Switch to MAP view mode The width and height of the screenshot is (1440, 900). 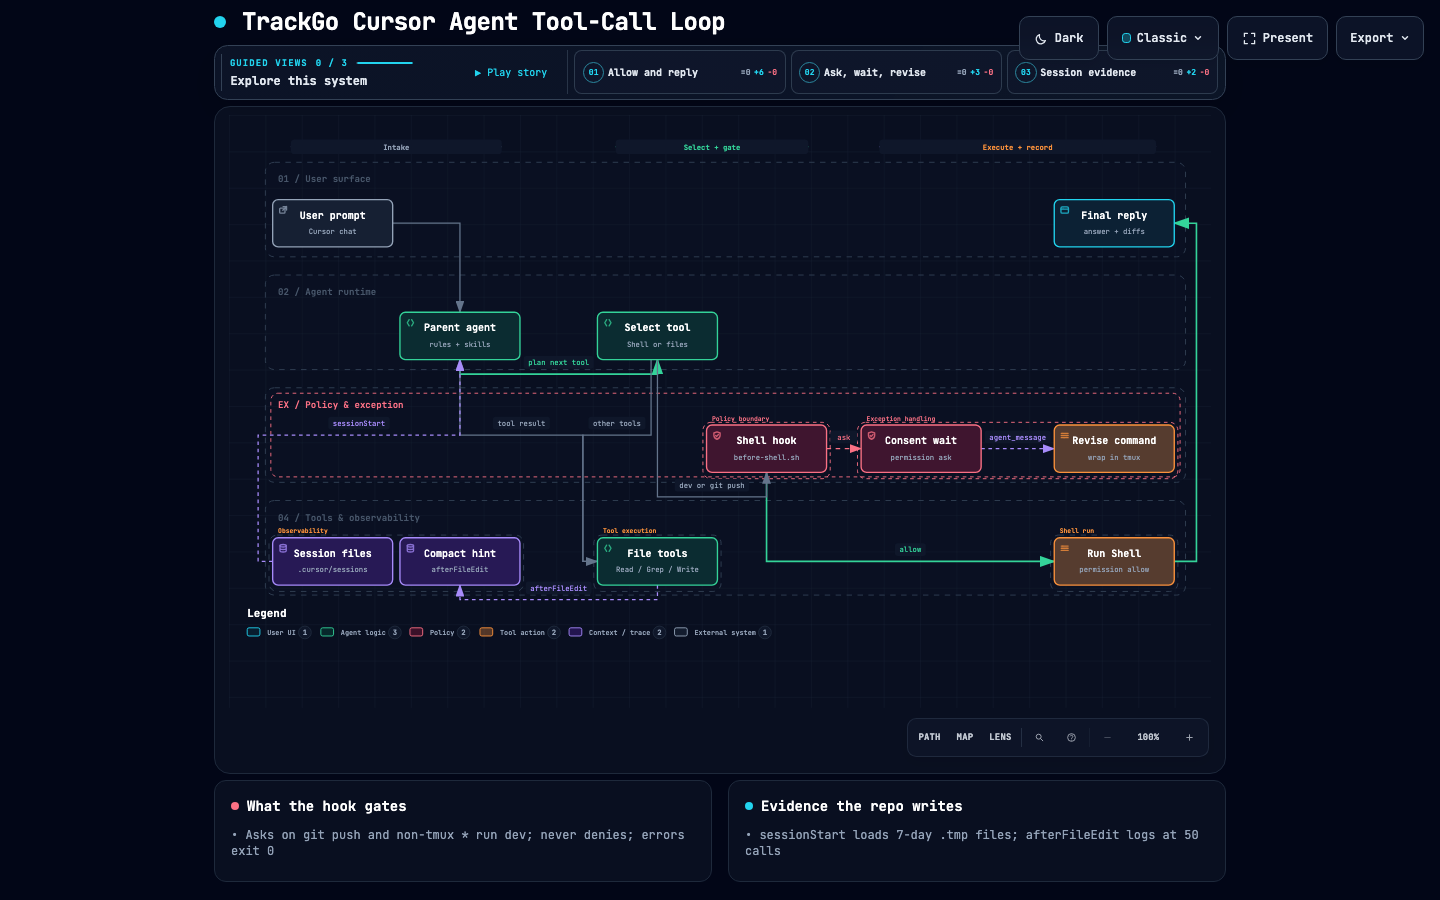[x=964, y=738]
